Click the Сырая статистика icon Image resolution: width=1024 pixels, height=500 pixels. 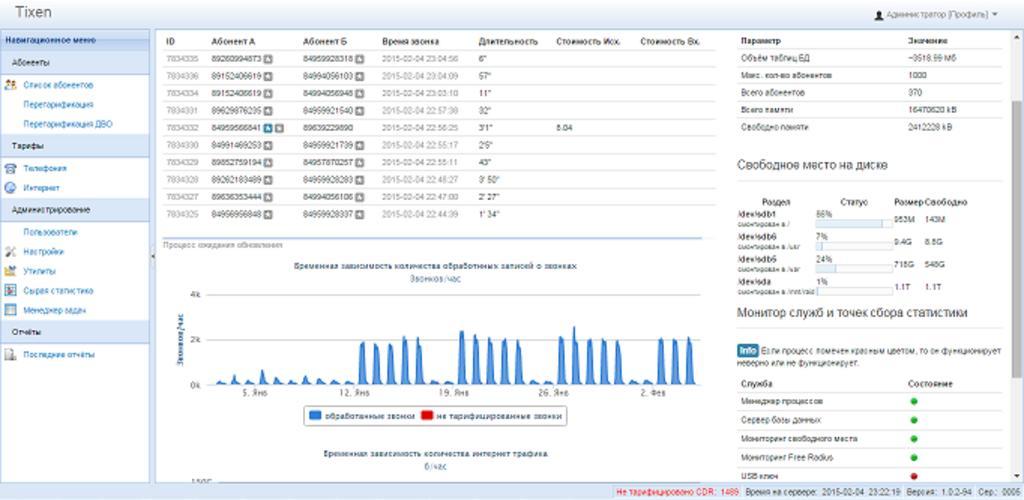tap(11, 291)
